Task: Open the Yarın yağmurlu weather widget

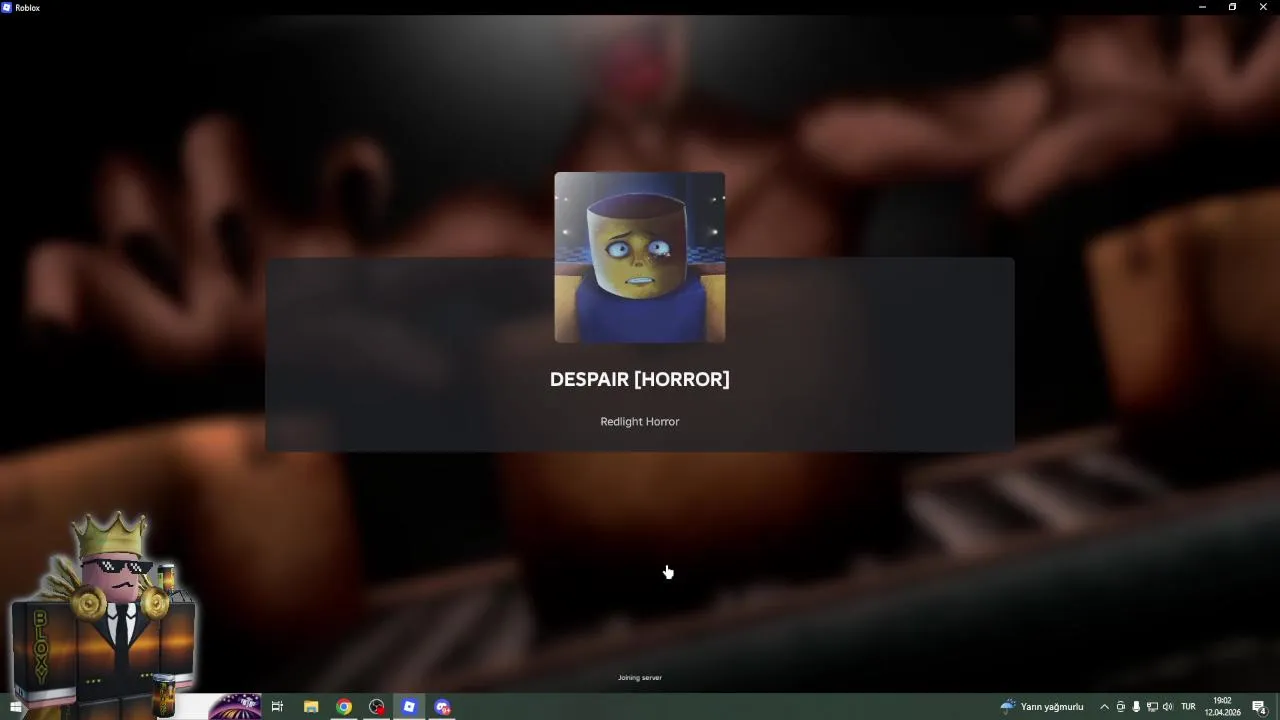Action: (x=1042, y=707)
